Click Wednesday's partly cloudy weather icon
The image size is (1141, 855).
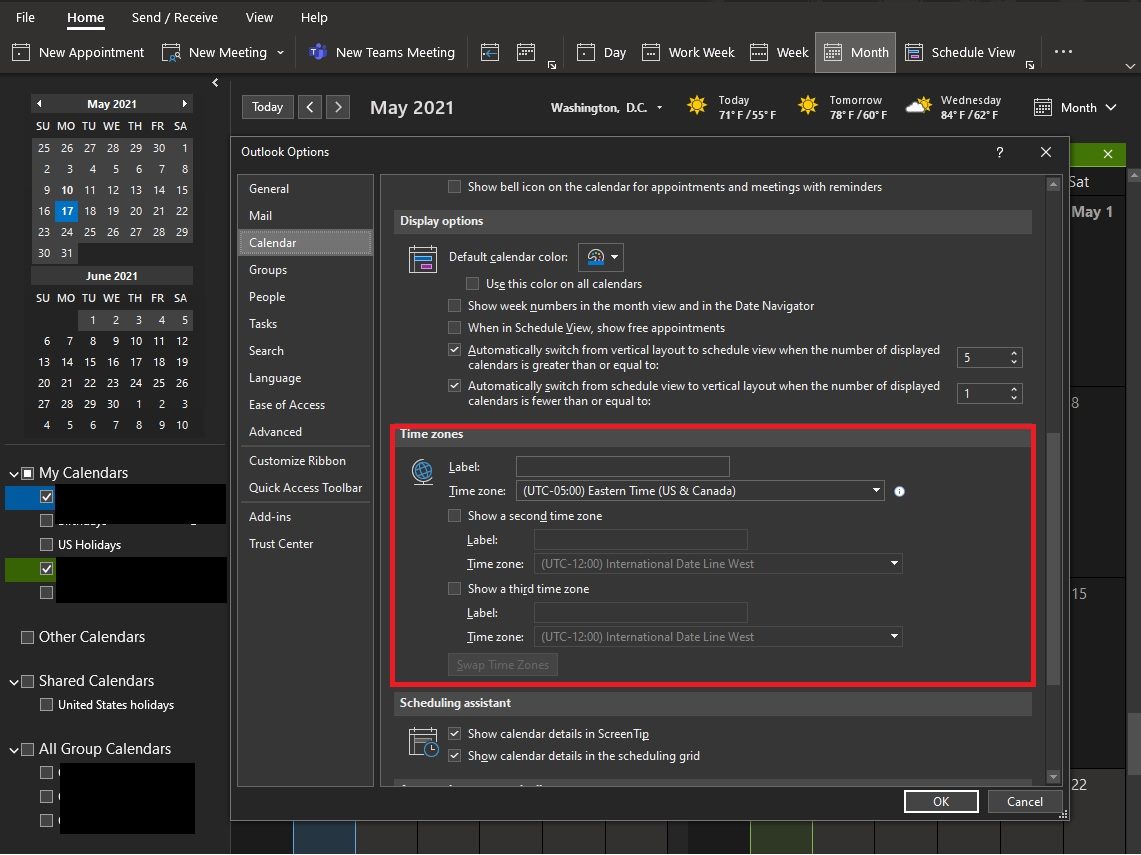click(918, 106)
